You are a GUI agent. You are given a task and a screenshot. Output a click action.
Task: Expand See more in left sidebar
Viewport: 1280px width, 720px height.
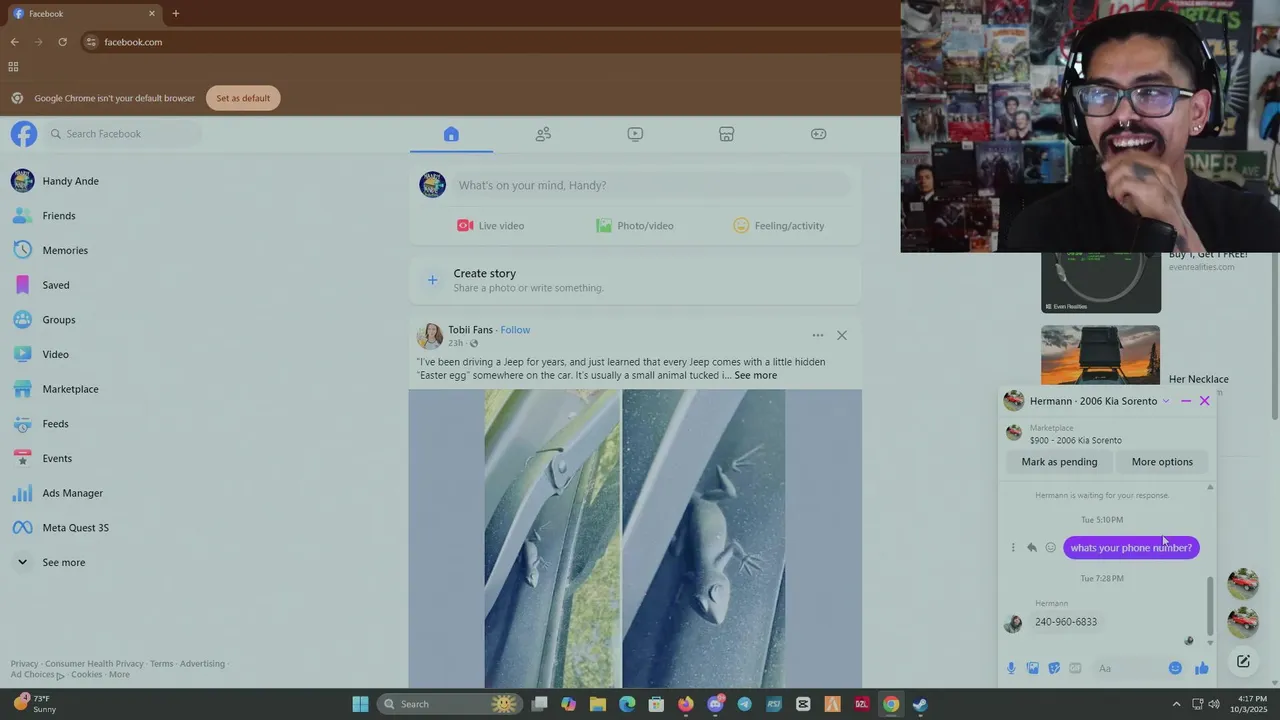tap(63, 562)
